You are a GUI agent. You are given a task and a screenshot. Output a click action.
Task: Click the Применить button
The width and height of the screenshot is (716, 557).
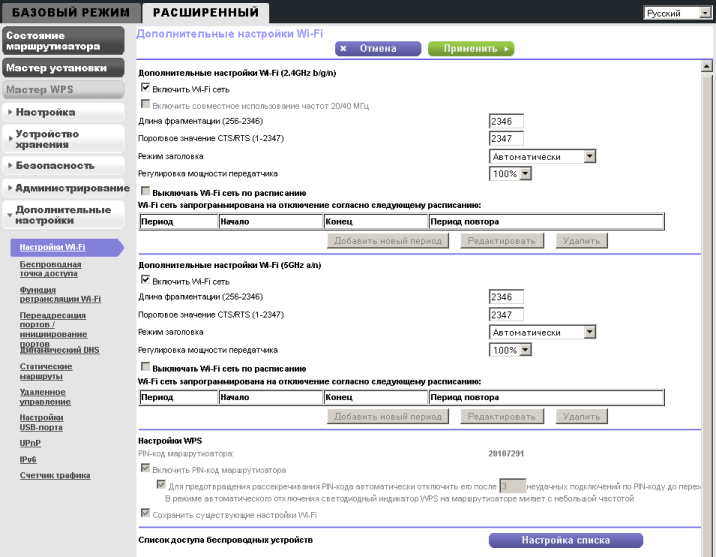point(471,48)
